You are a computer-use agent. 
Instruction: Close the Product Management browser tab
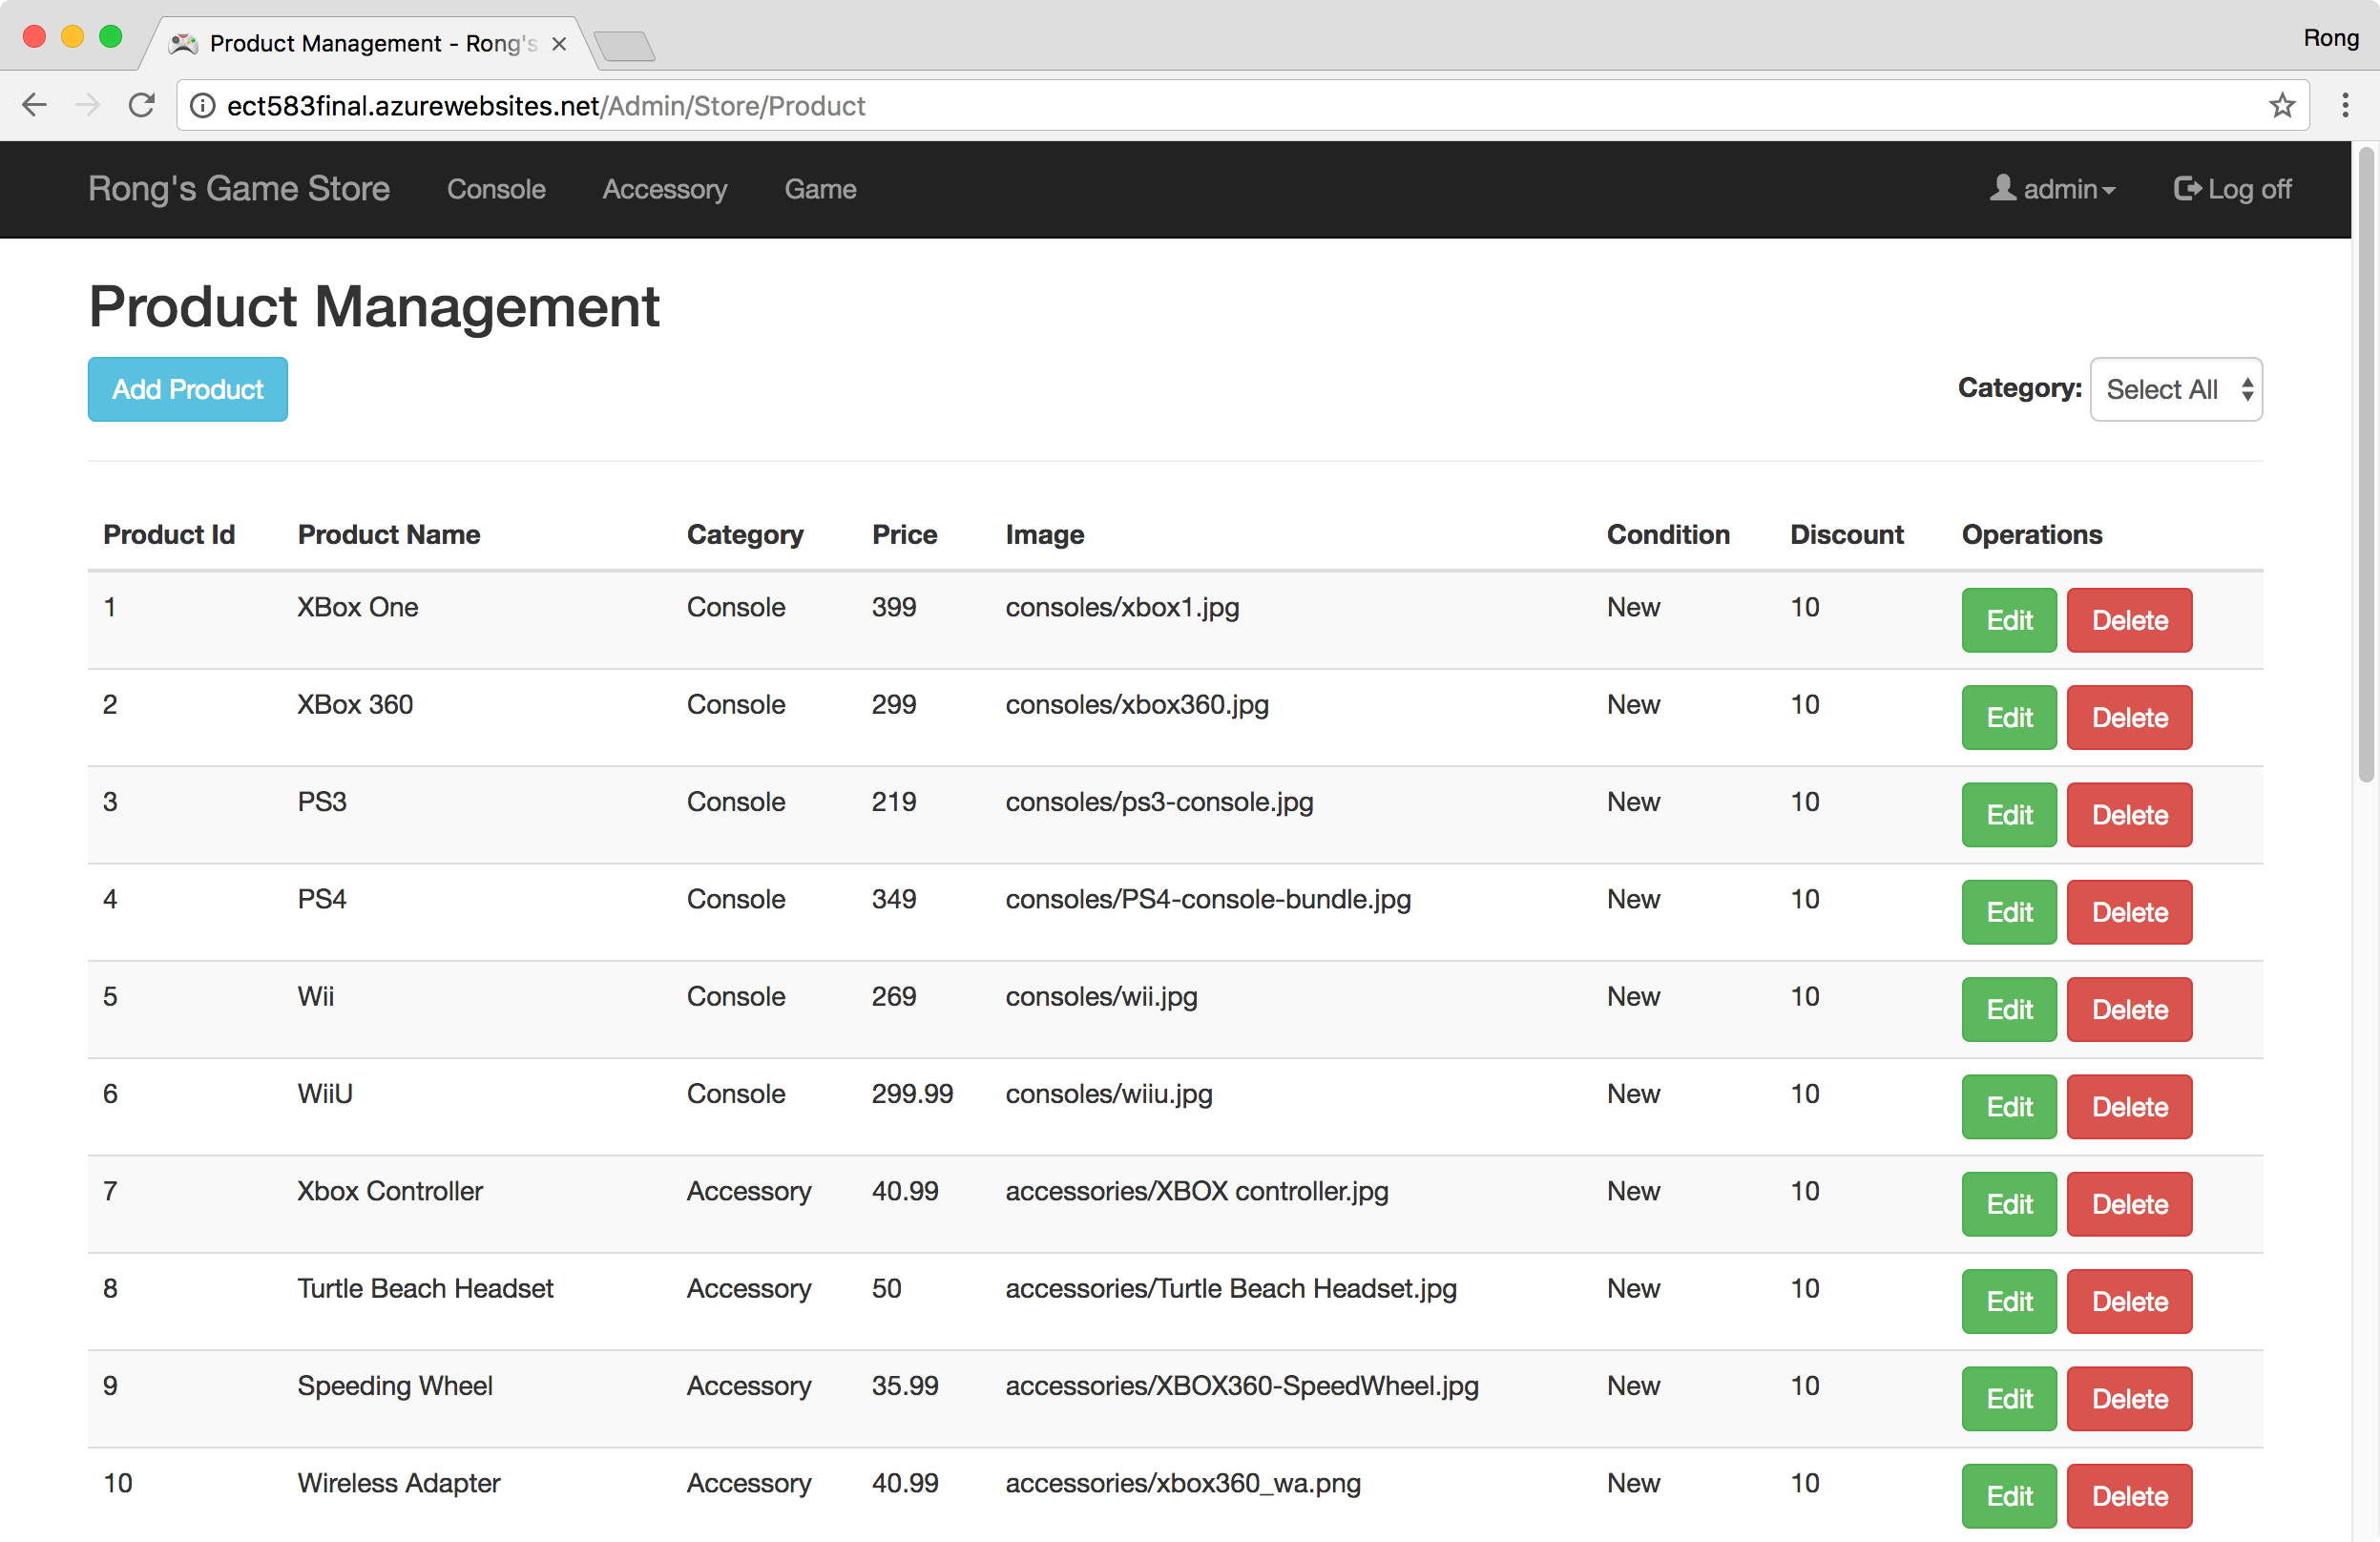coord(559,44)
